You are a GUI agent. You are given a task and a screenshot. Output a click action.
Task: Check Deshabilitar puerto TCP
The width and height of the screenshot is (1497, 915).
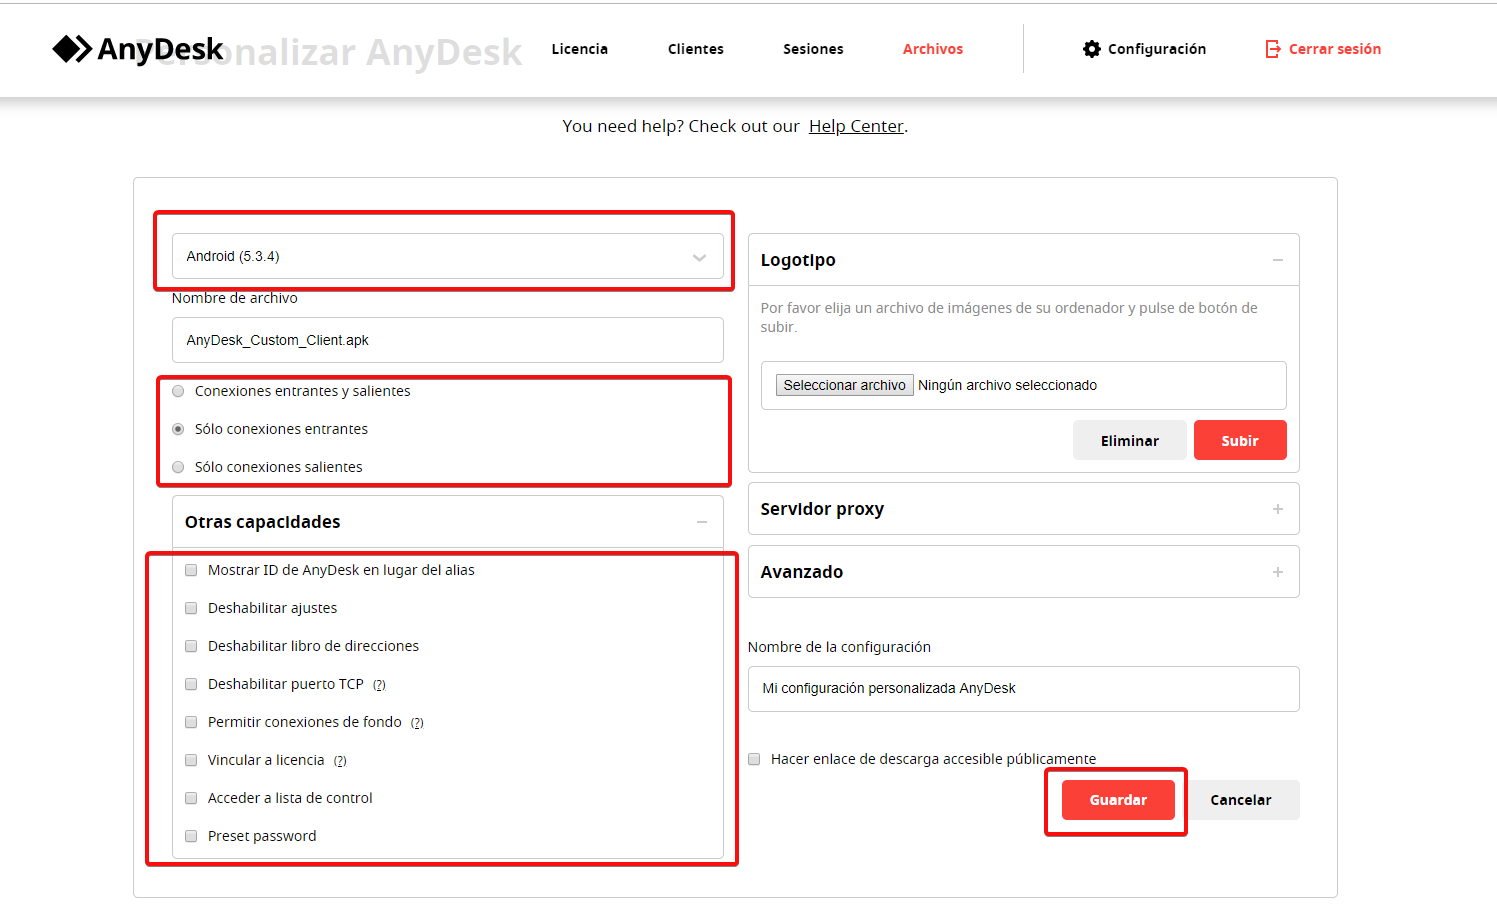click(191, 684)
